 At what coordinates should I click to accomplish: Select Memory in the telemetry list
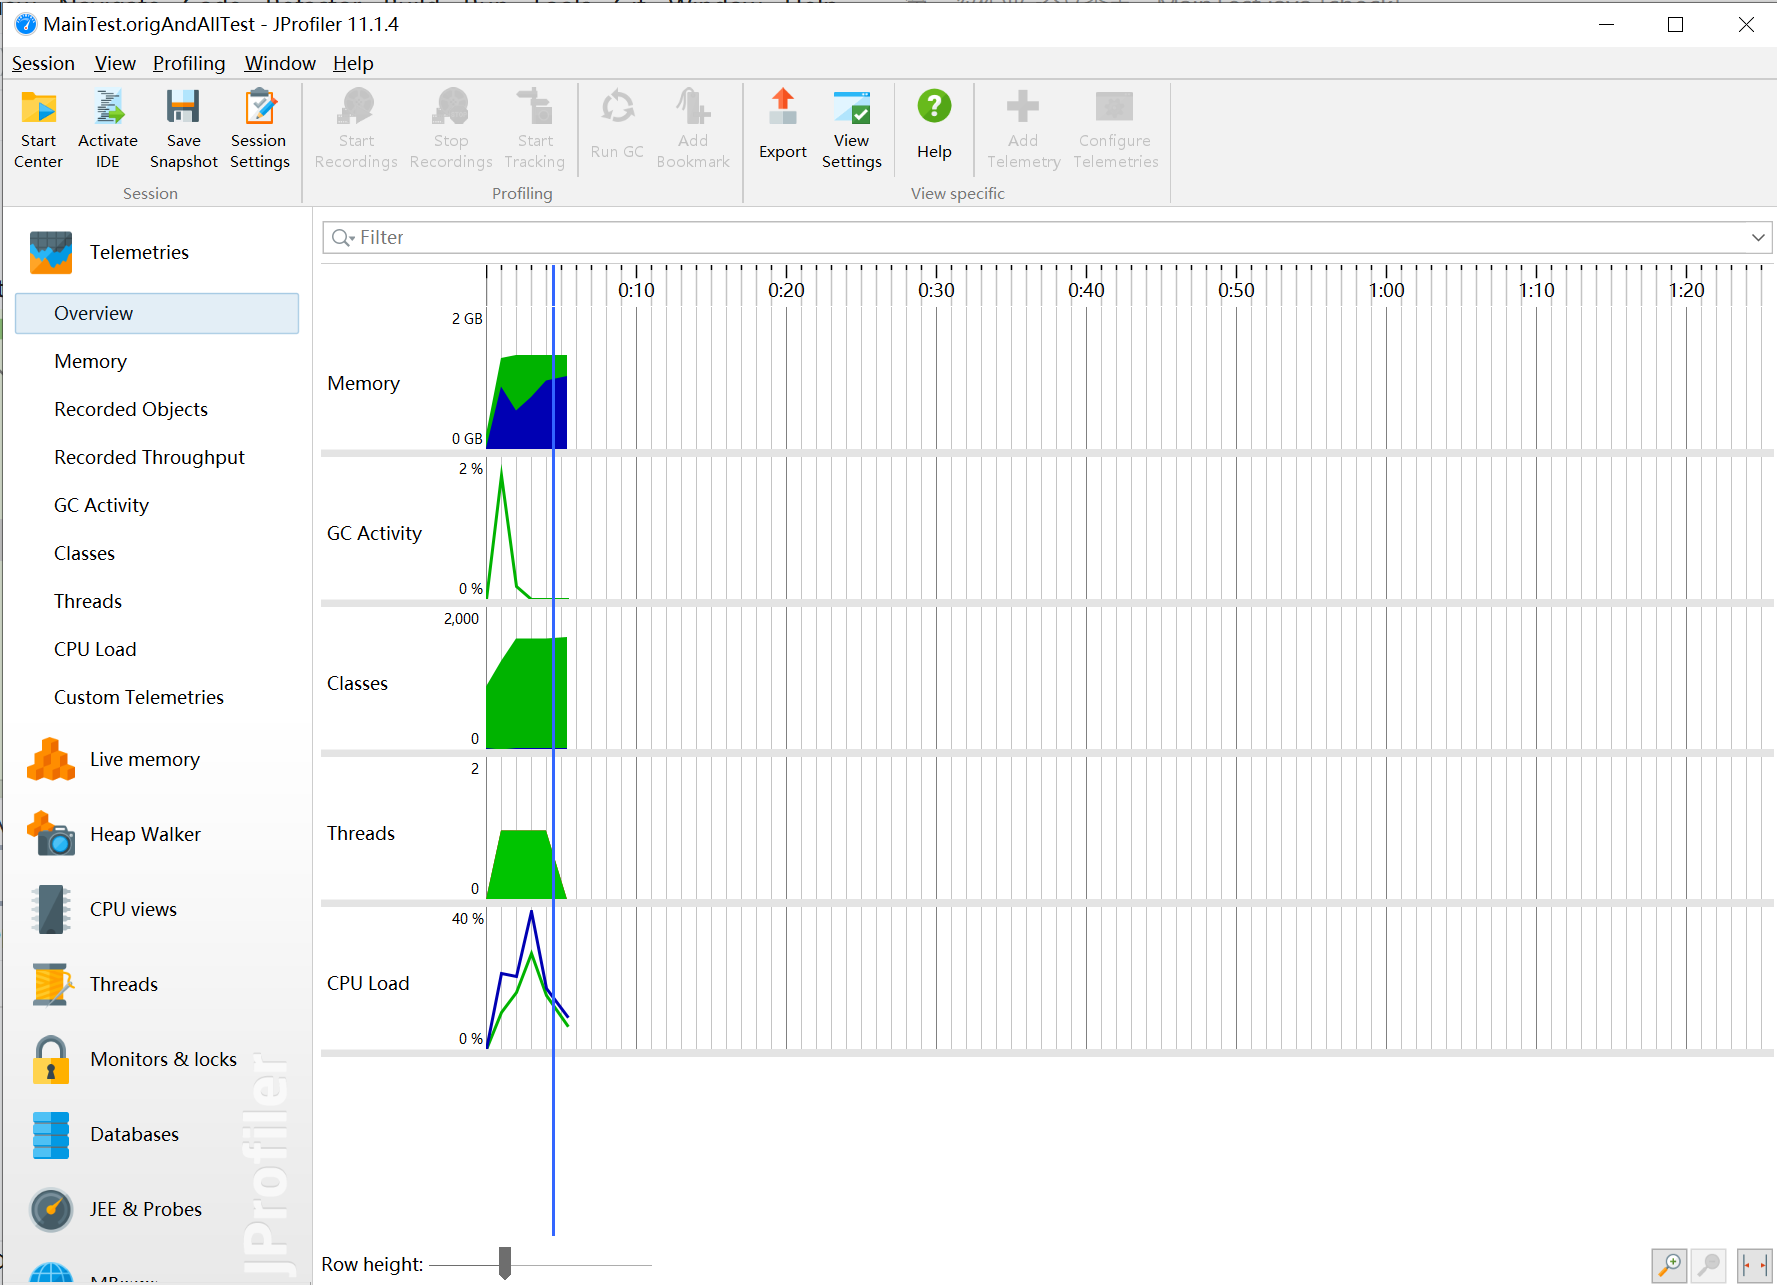(90, 361)
